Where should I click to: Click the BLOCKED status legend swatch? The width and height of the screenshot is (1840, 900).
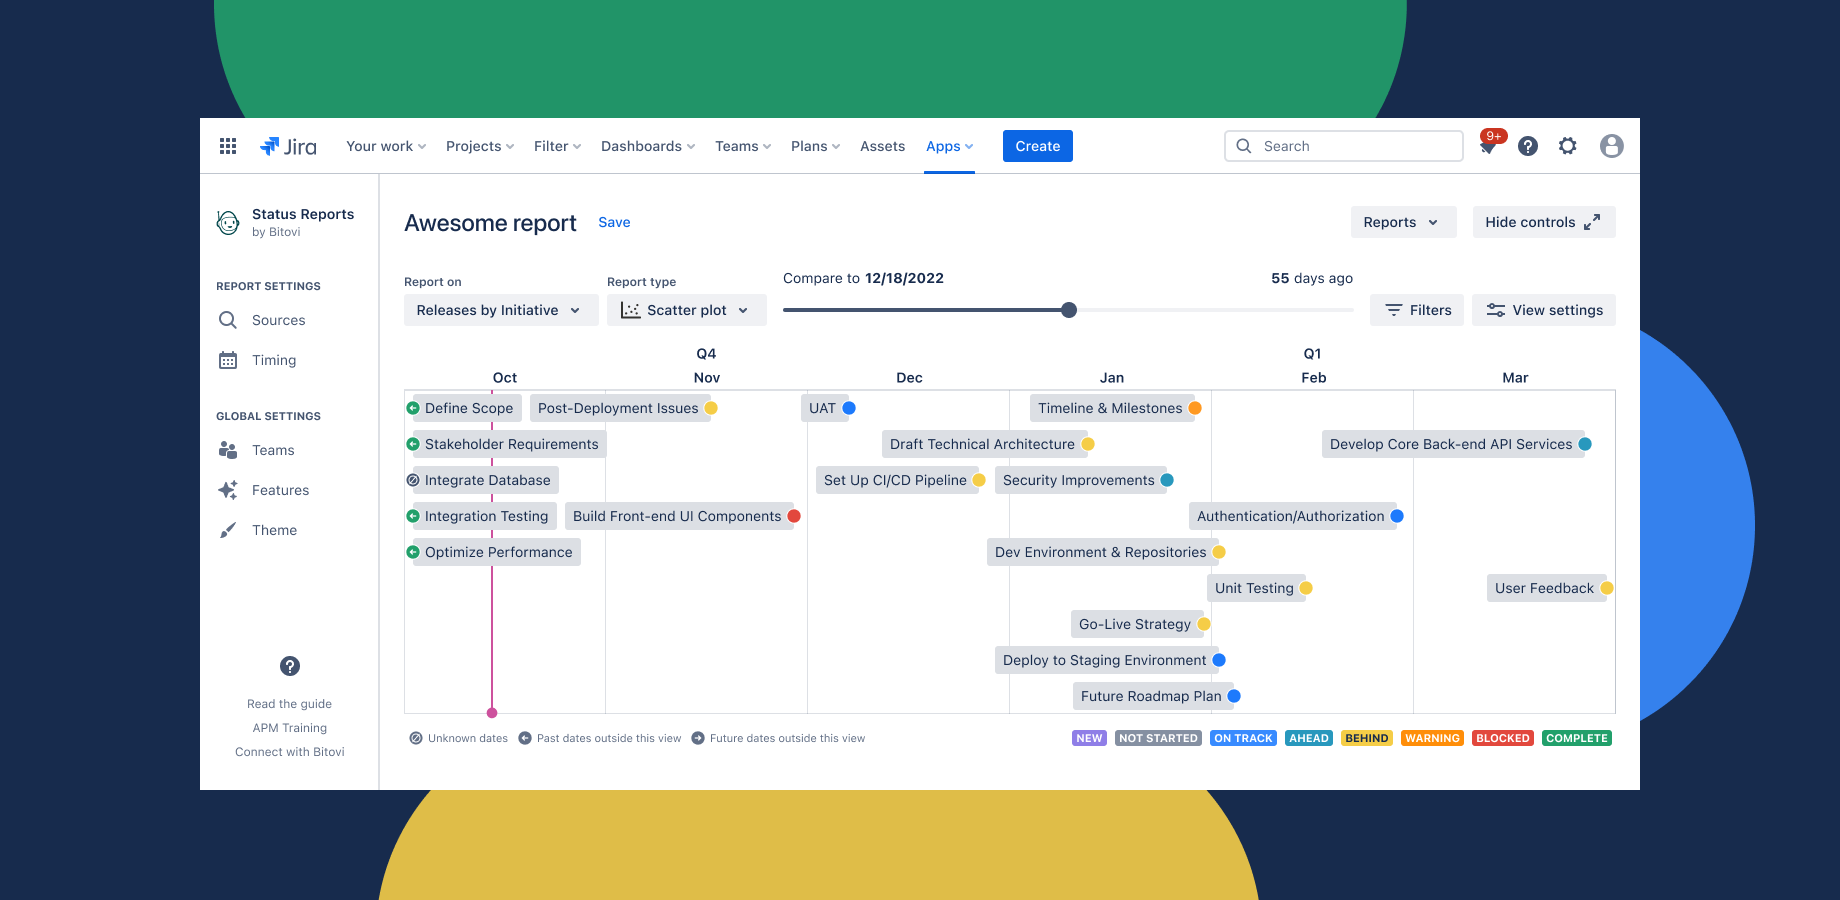click(x=1502, y=738)
